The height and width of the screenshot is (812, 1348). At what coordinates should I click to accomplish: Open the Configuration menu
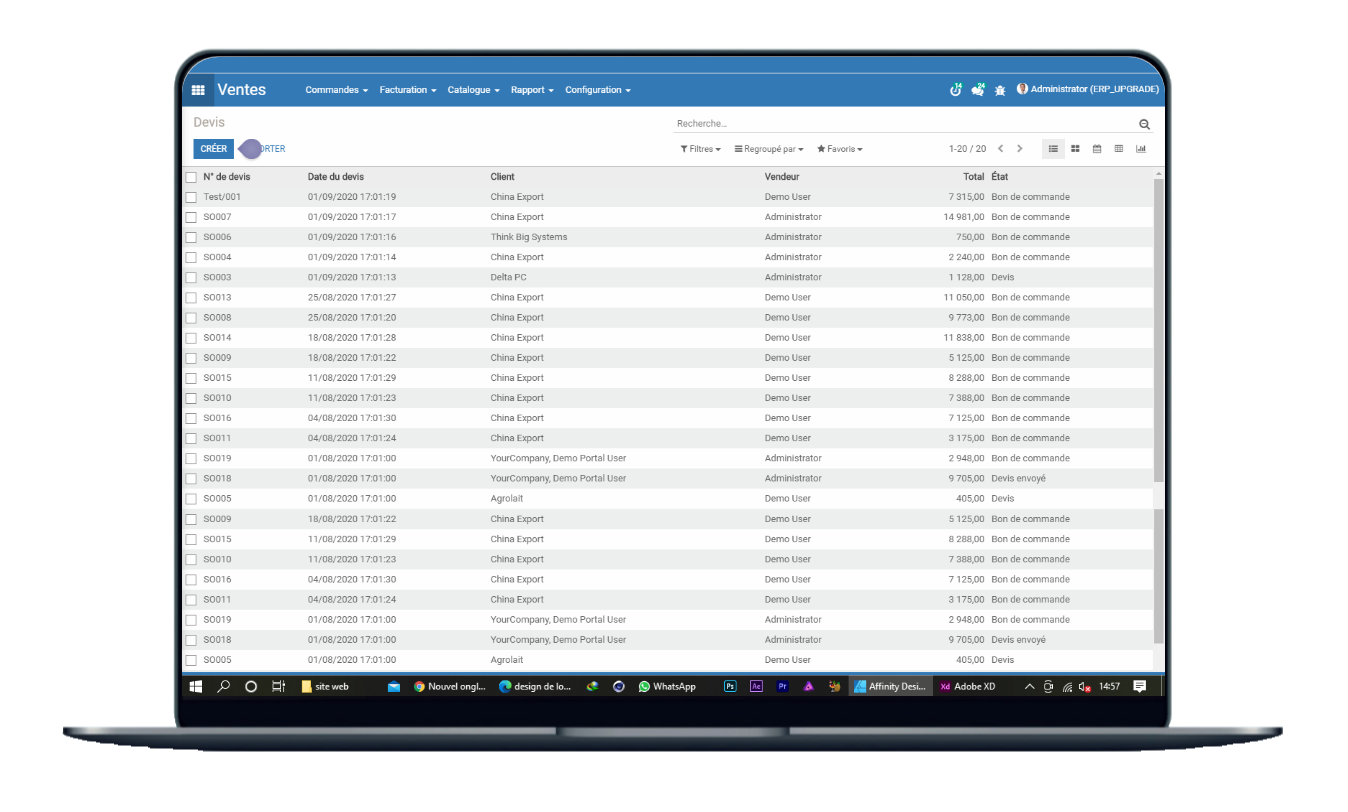tap(597, 90)
